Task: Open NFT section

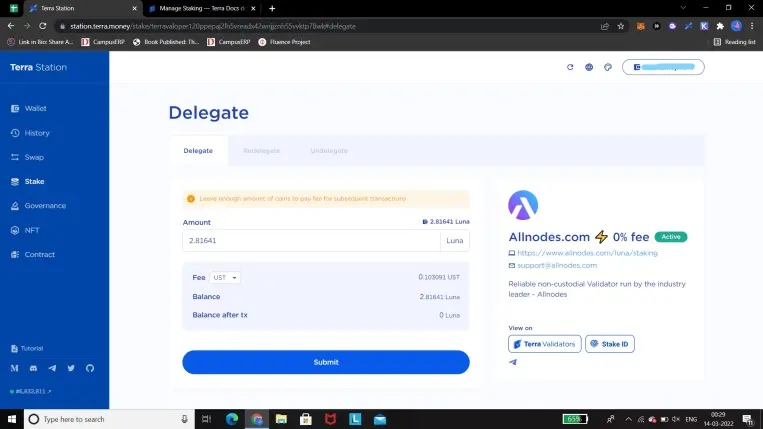Action: (25, 230)
